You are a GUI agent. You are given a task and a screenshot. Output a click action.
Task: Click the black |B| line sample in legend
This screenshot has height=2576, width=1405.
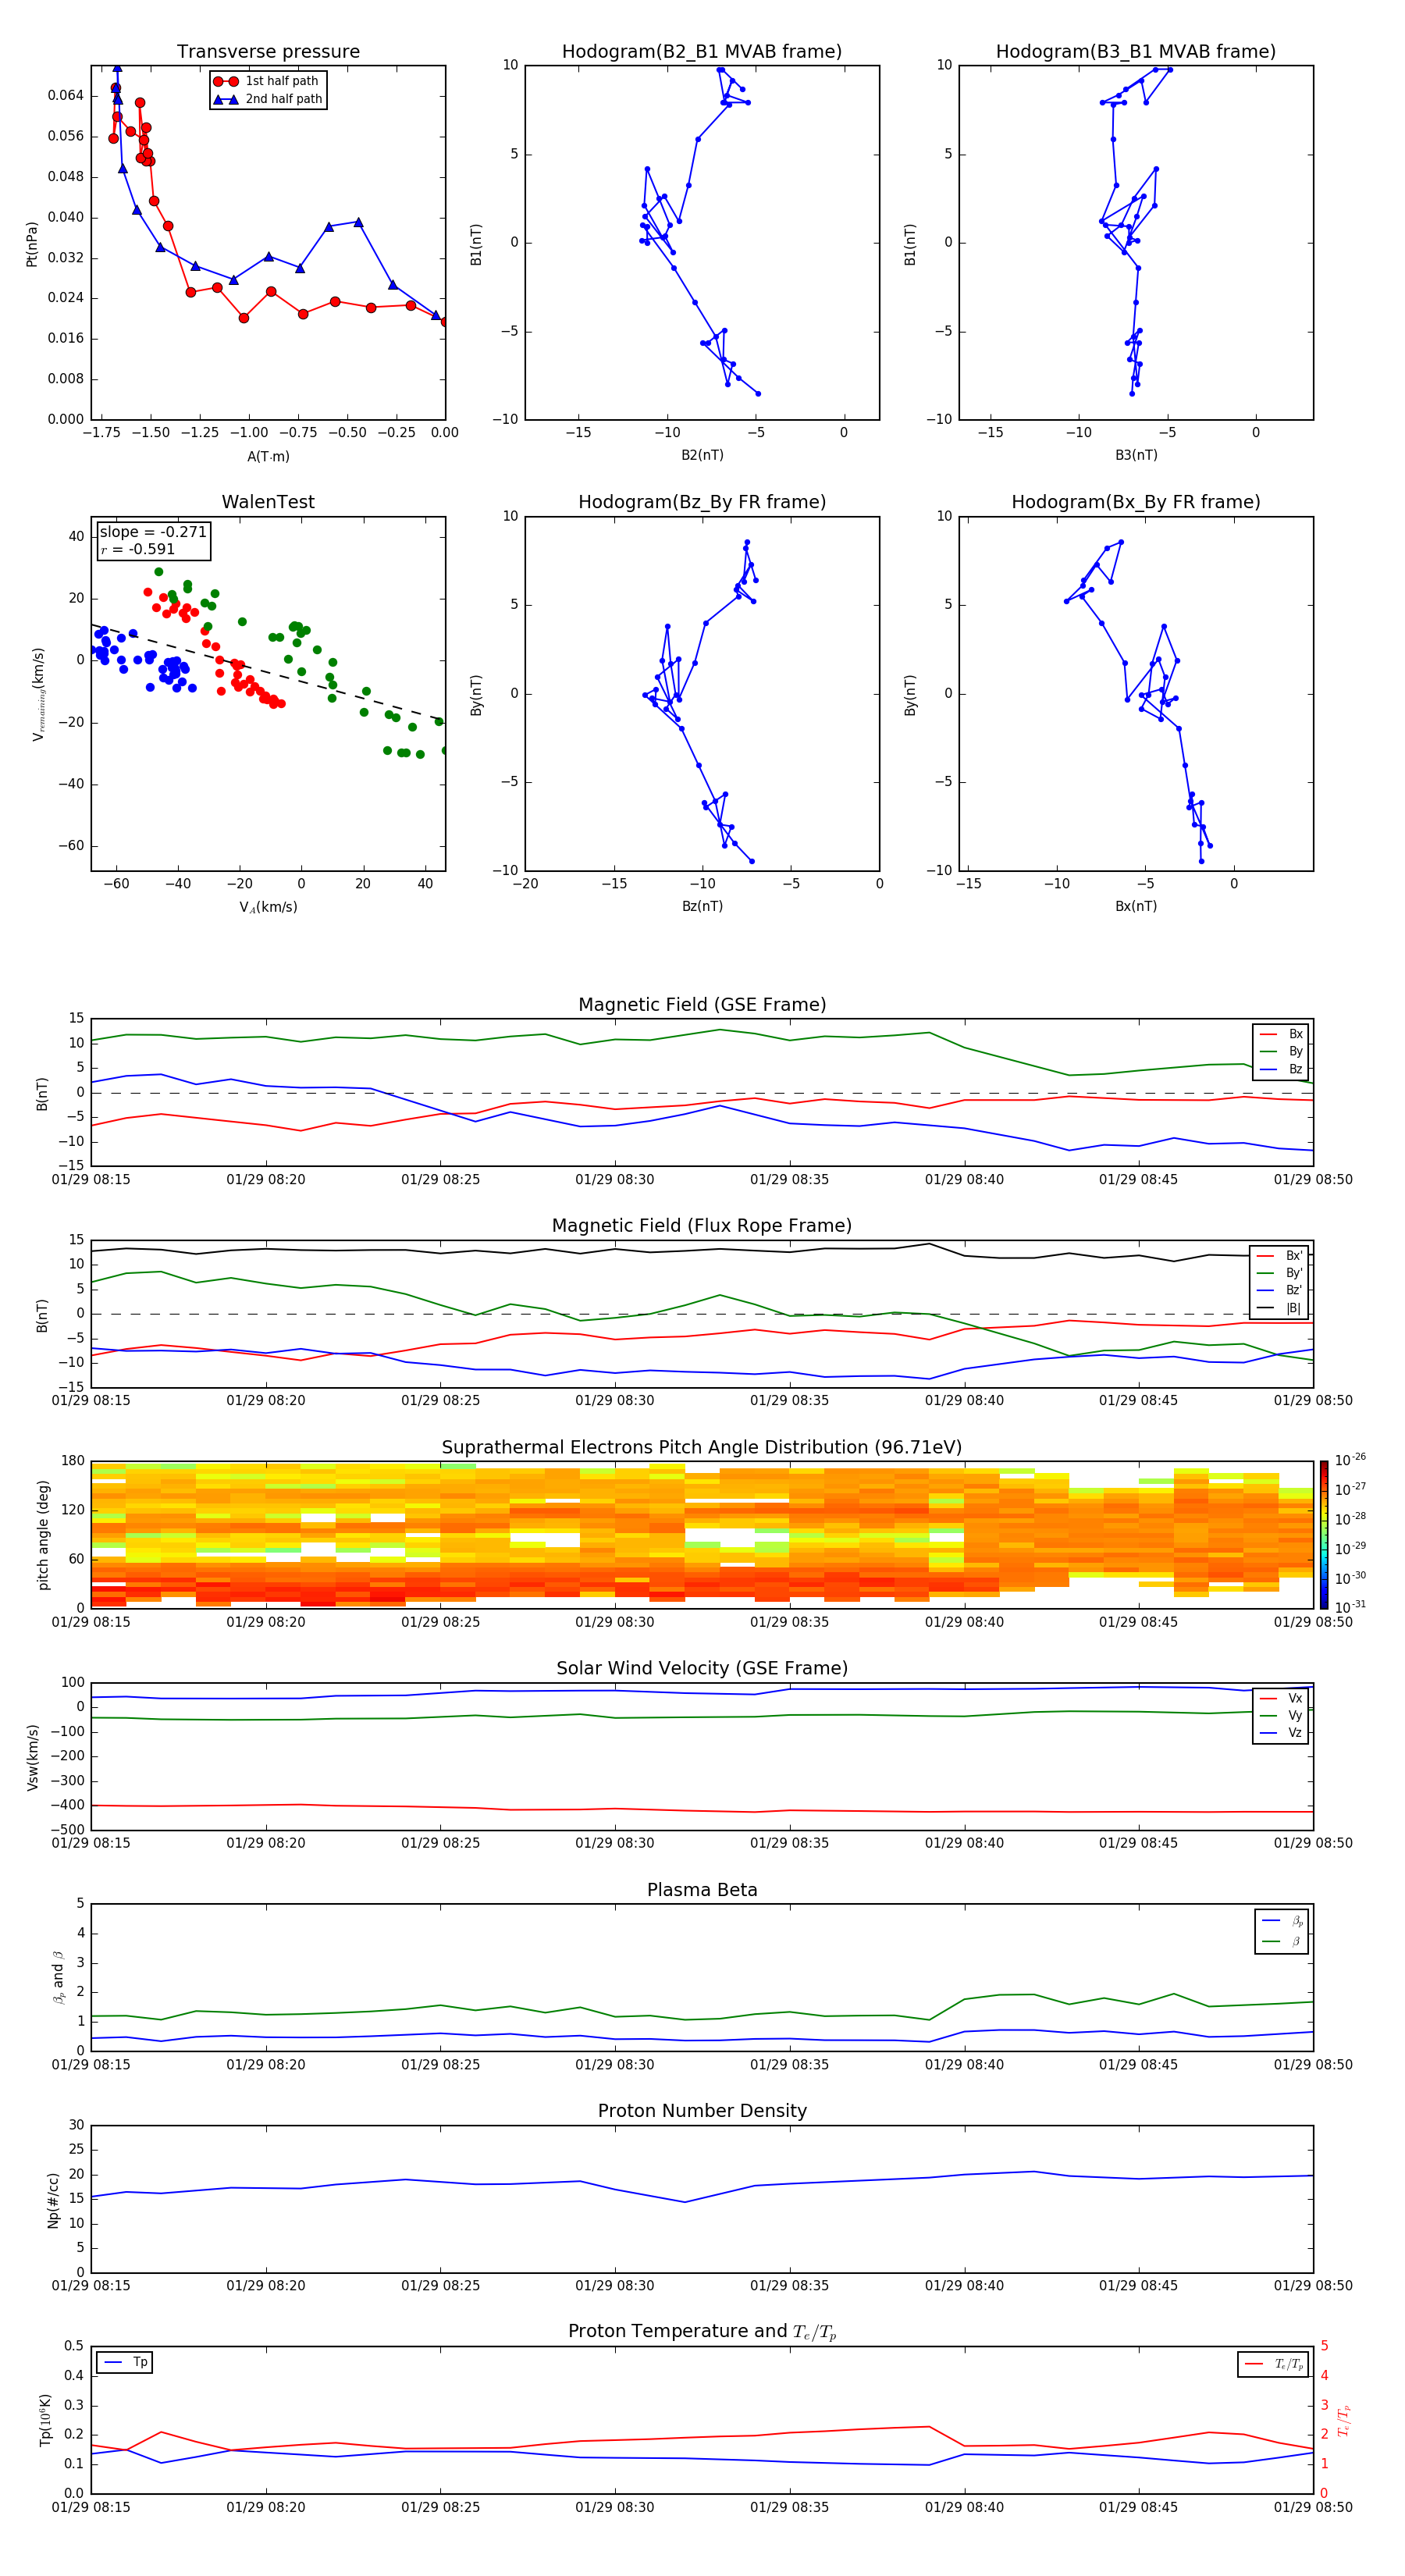(1266, 1308)
